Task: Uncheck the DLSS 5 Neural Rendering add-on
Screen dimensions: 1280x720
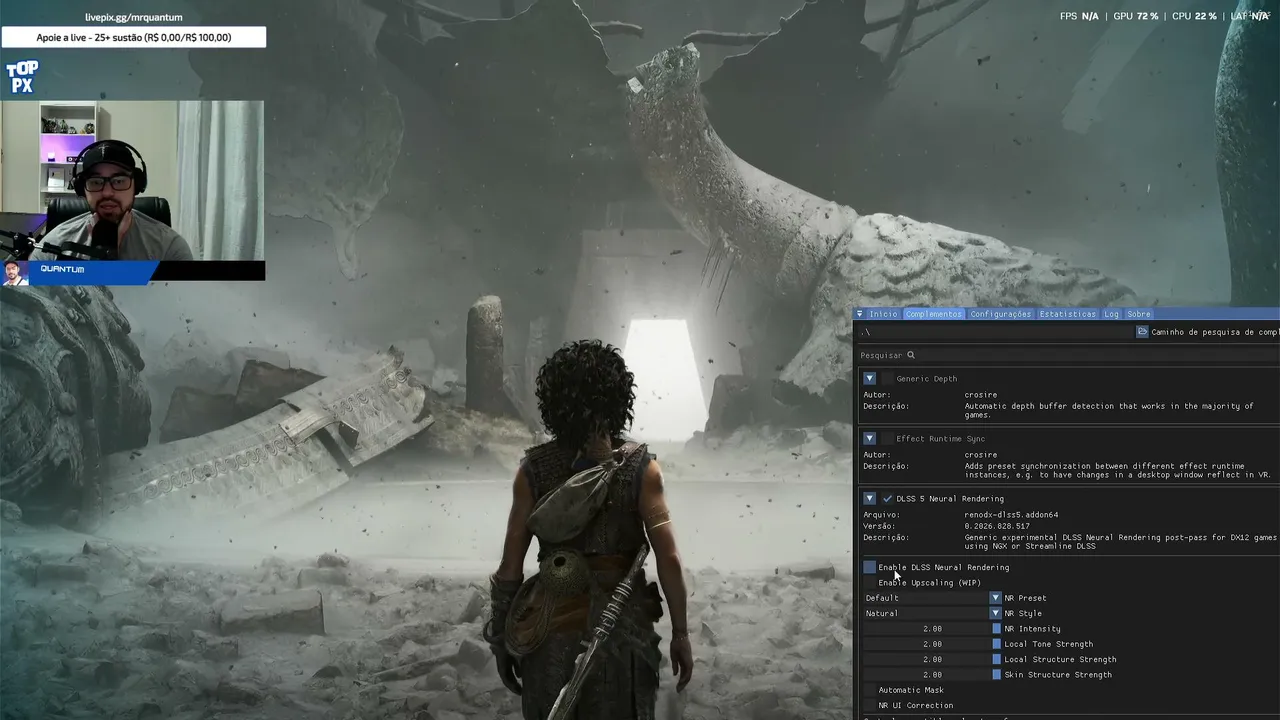Action: 887,499
